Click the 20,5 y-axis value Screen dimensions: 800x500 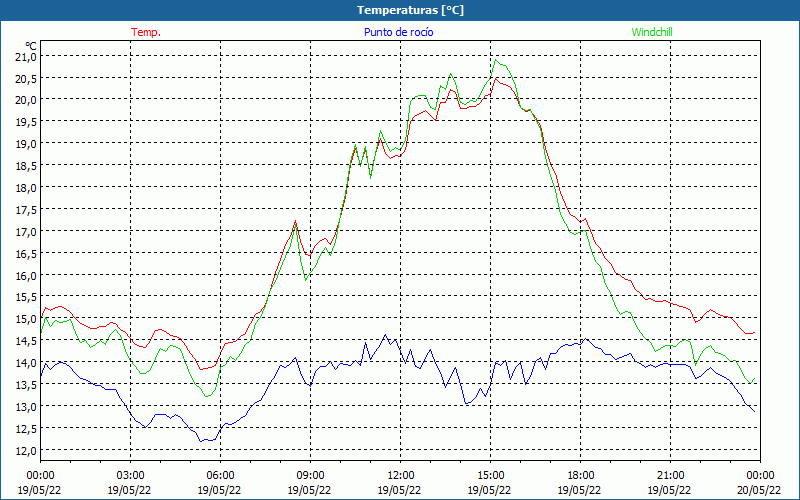pyautogui.click(x=26, y=79)
